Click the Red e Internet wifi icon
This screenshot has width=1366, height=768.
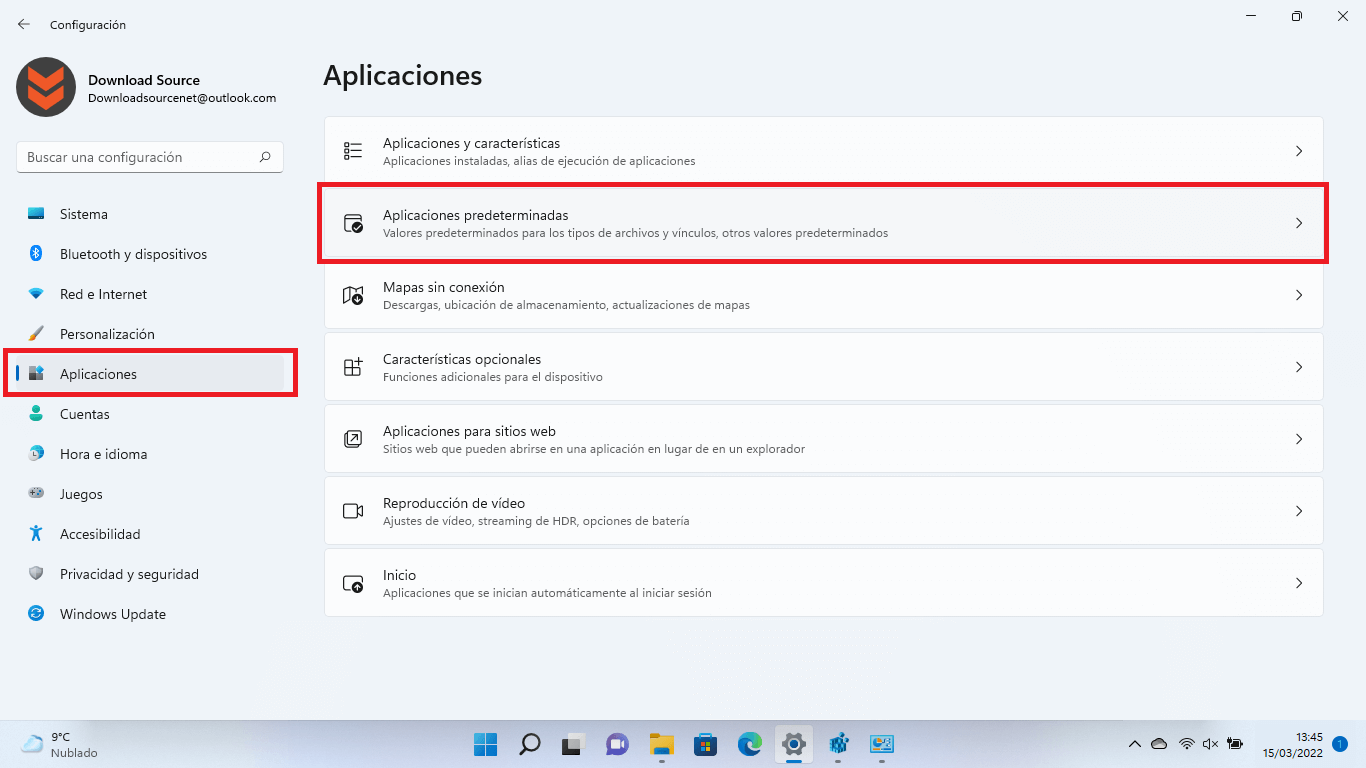coord(36,294)
